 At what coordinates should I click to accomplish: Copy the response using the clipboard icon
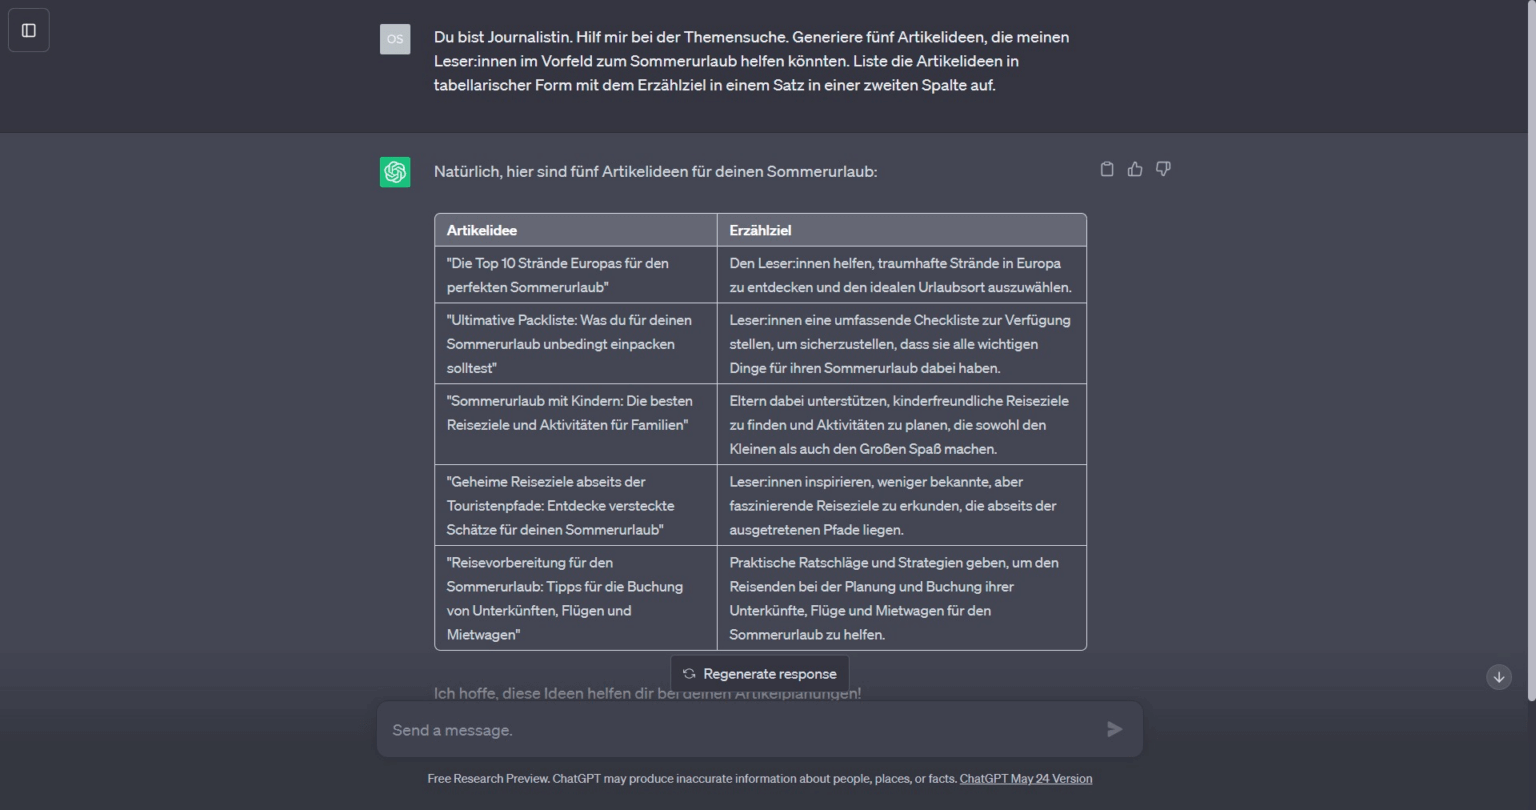[1107, 169]
